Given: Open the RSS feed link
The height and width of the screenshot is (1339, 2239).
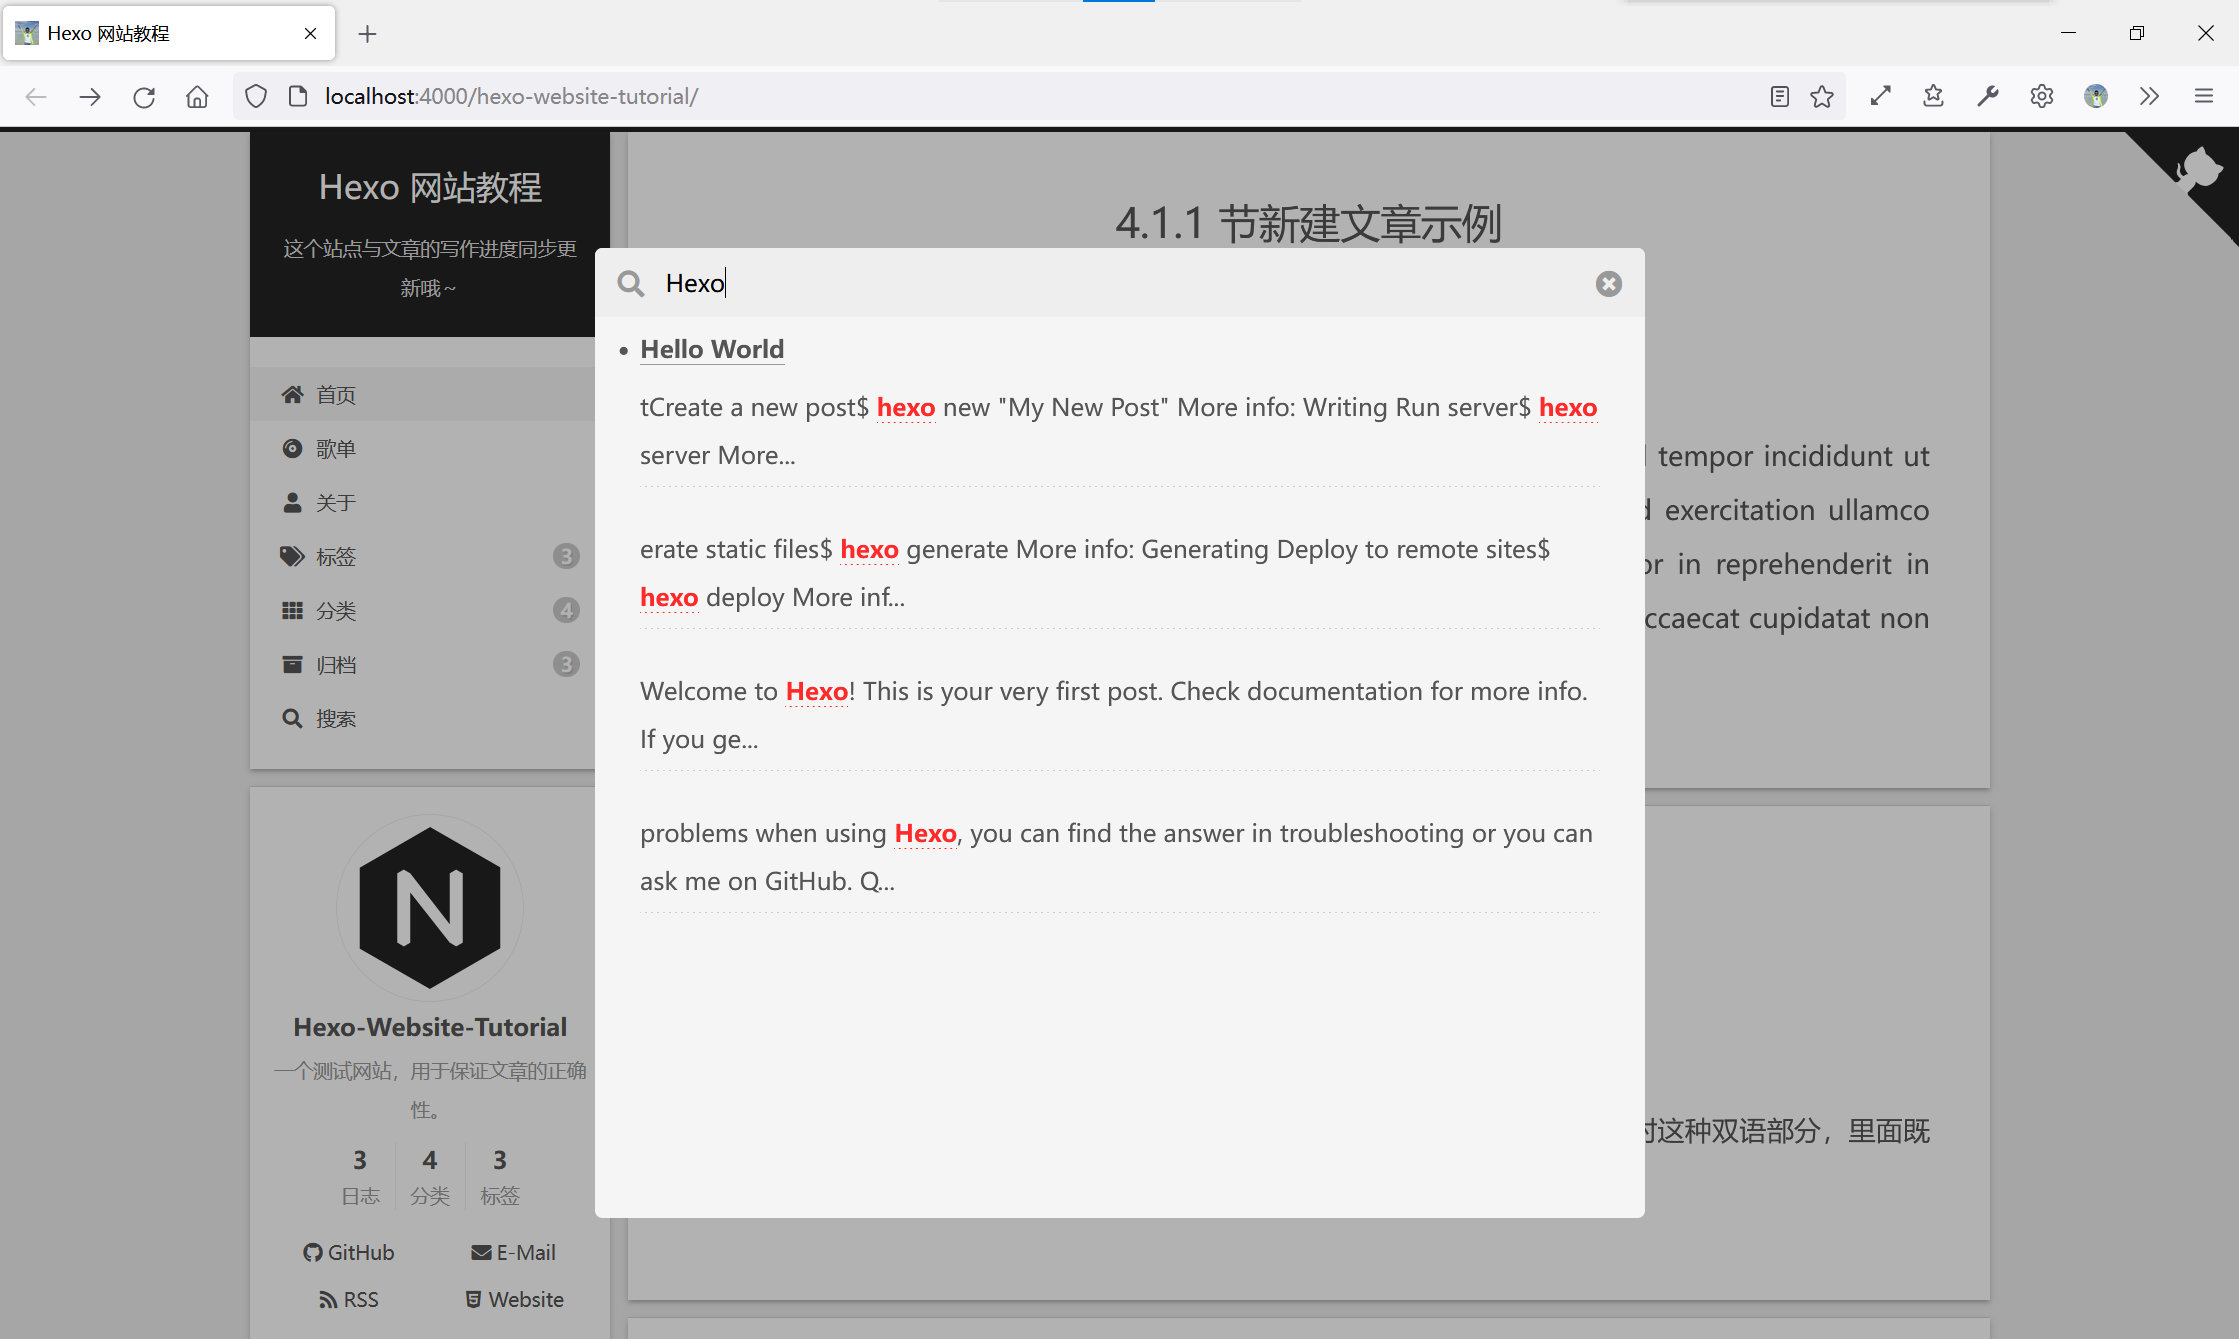Looking at the screenshot, I should click(349, 1299).
